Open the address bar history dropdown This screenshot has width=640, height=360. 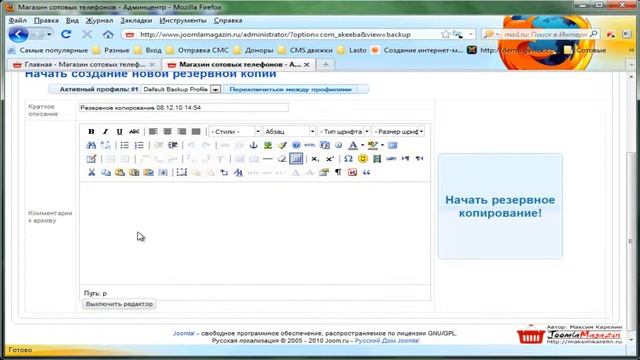[x=470, y=34]
